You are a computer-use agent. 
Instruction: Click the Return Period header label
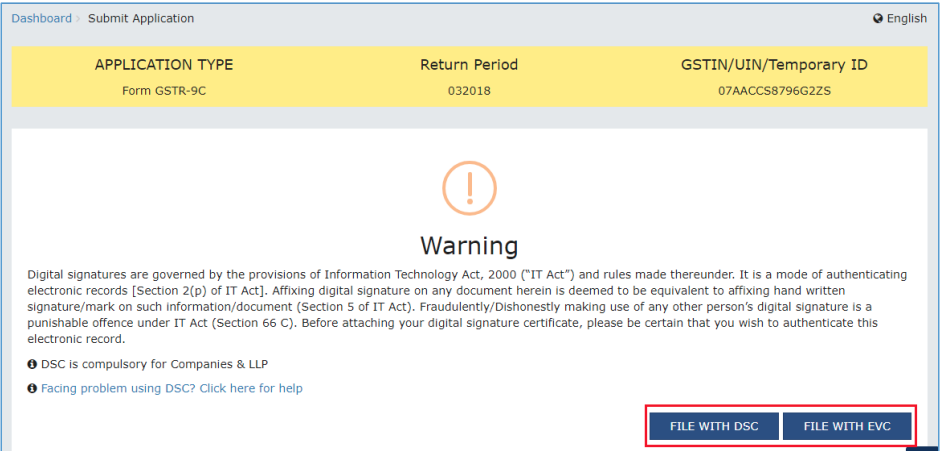[x=469, y=65]
